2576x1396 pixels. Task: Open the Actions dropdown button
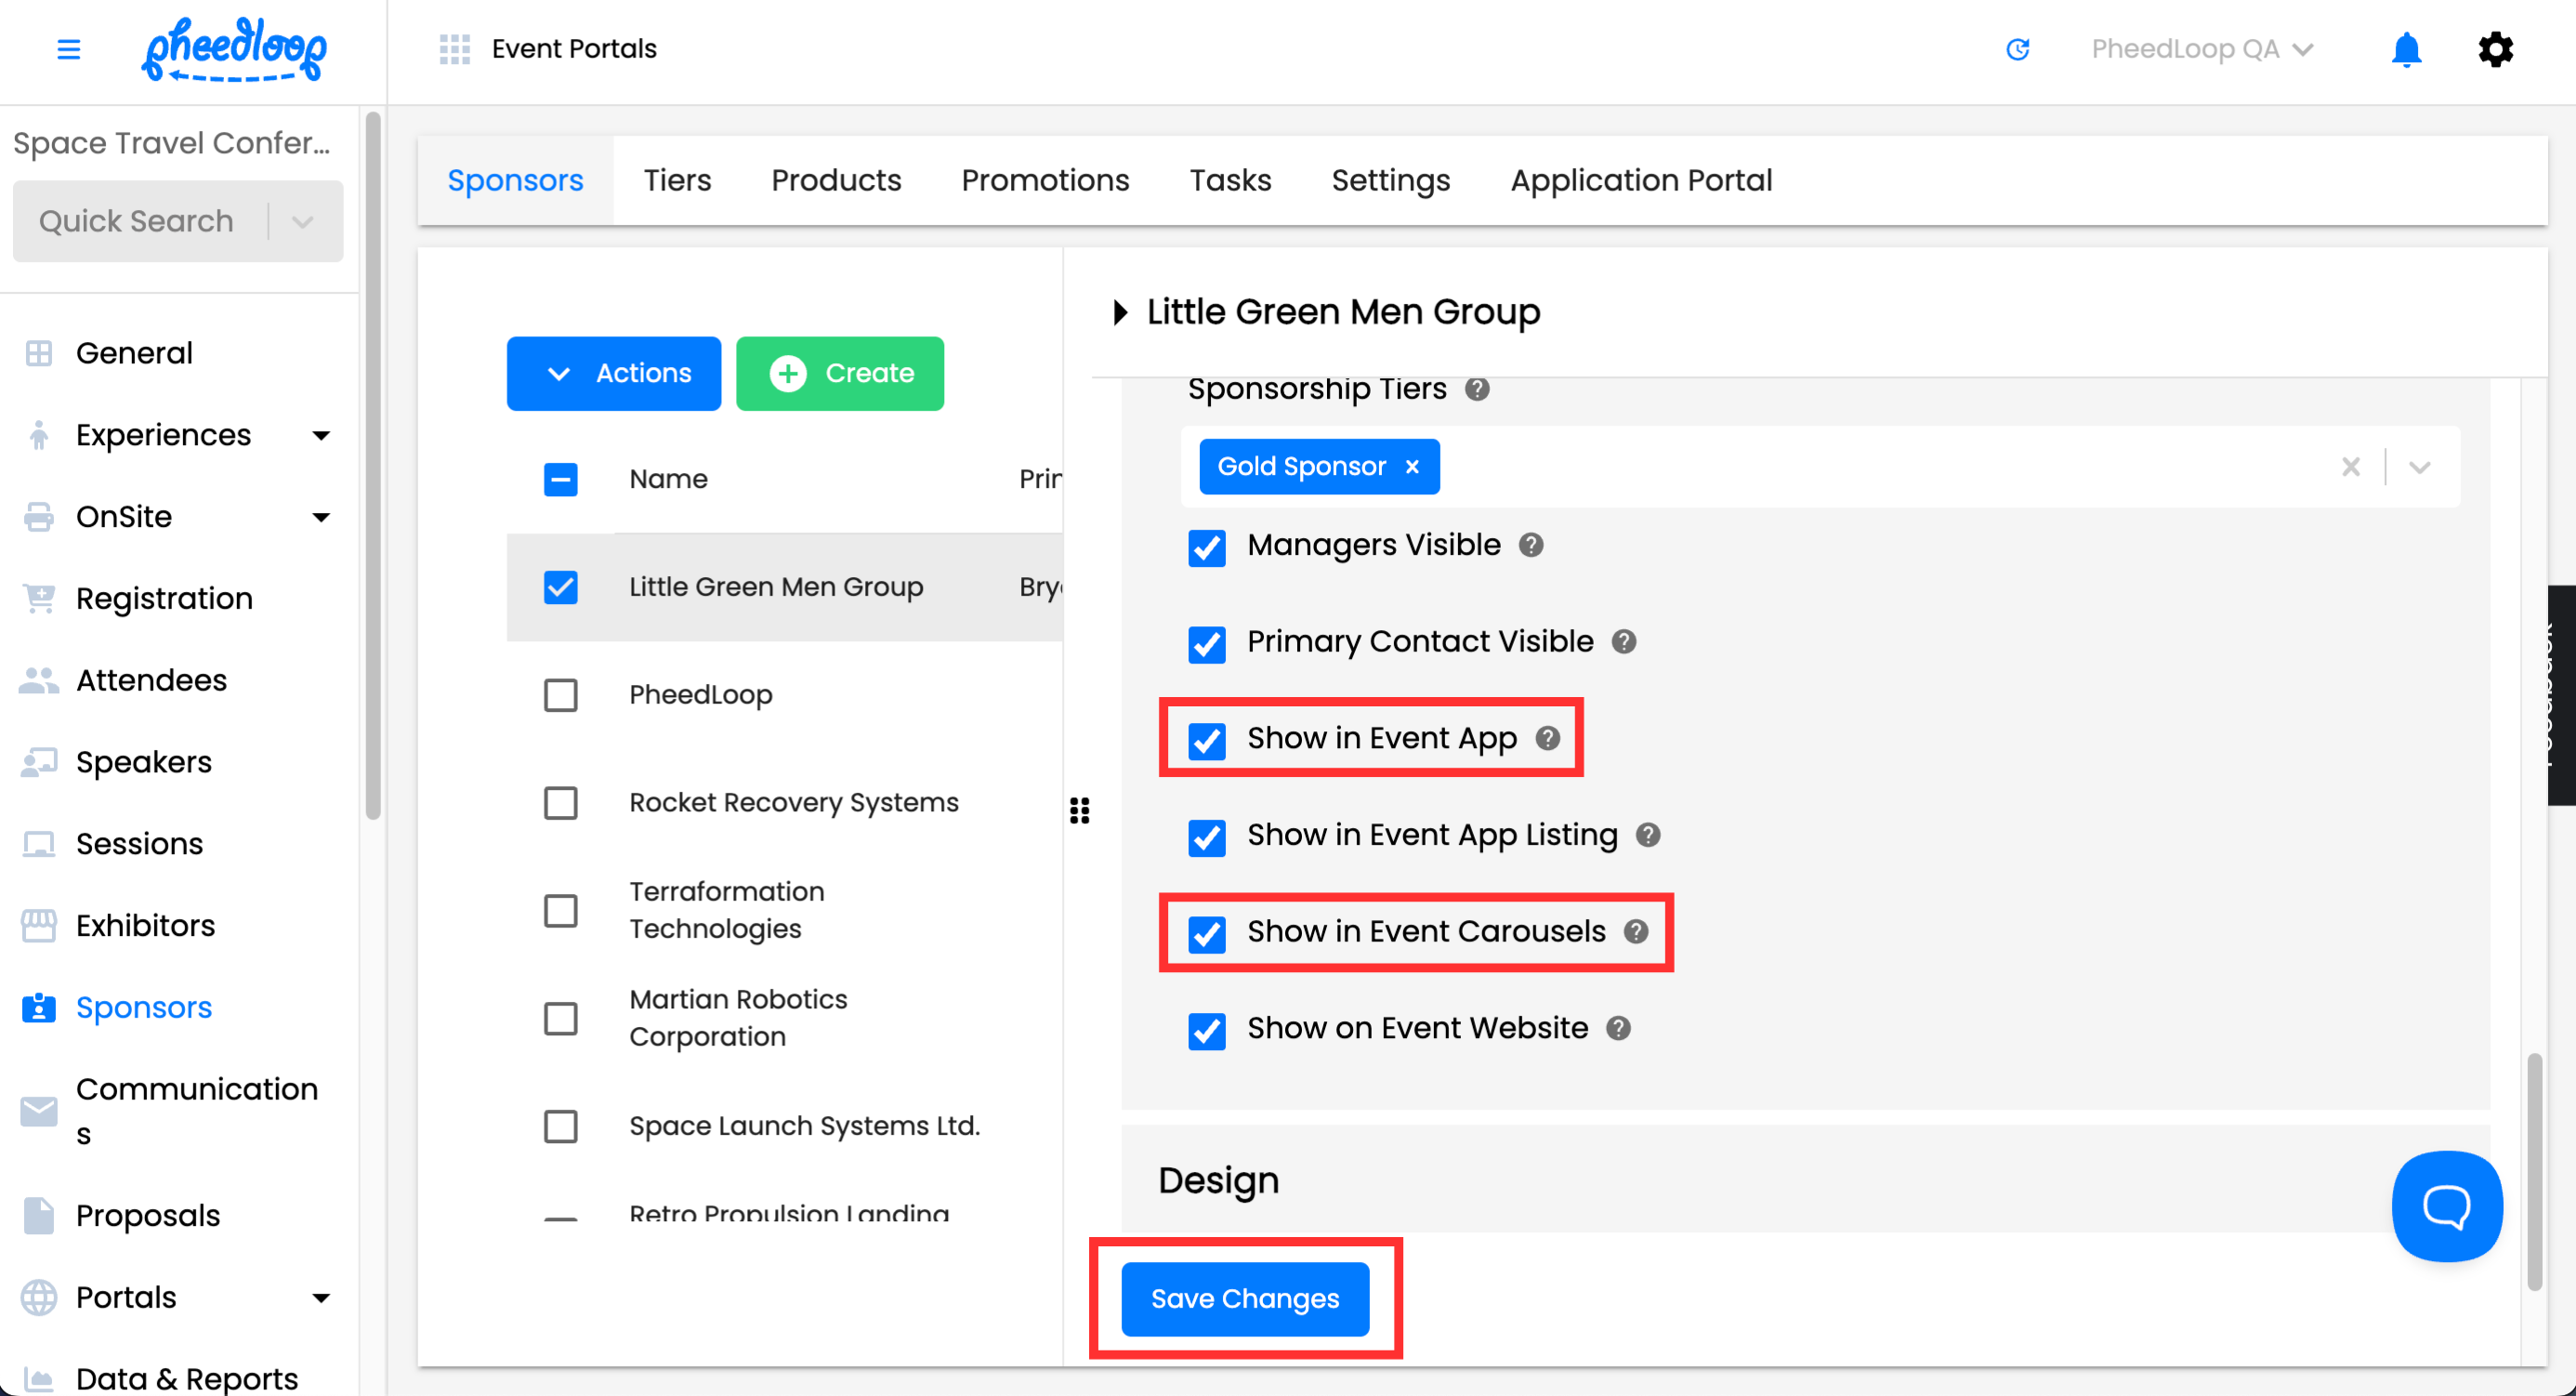coord(613,373)
